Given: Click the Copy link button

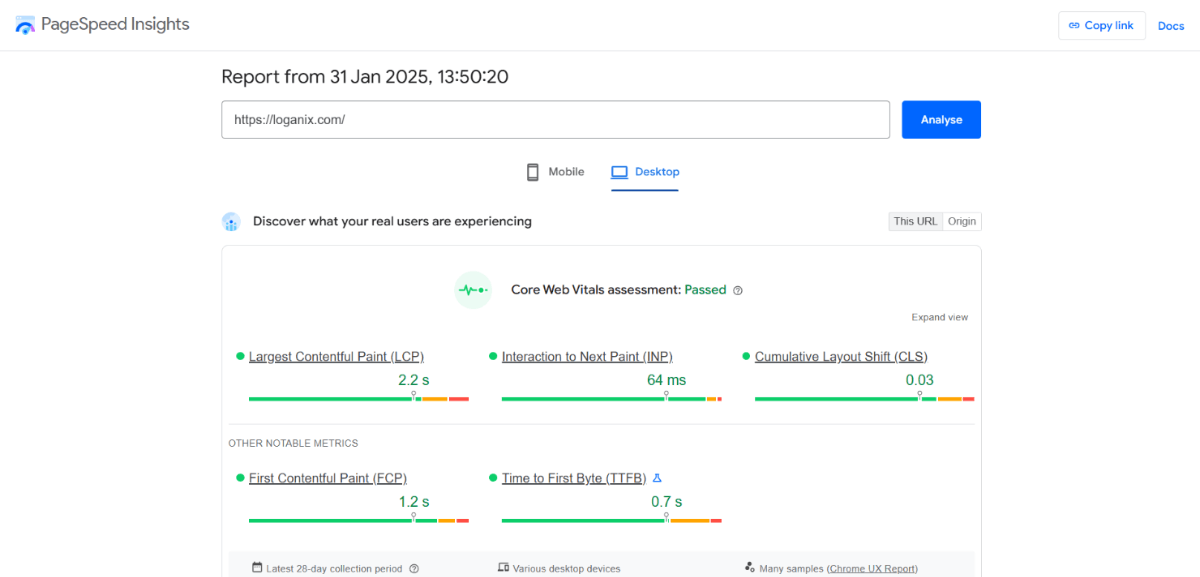Looking at the screenshot, I should (x=1102, y=26).
